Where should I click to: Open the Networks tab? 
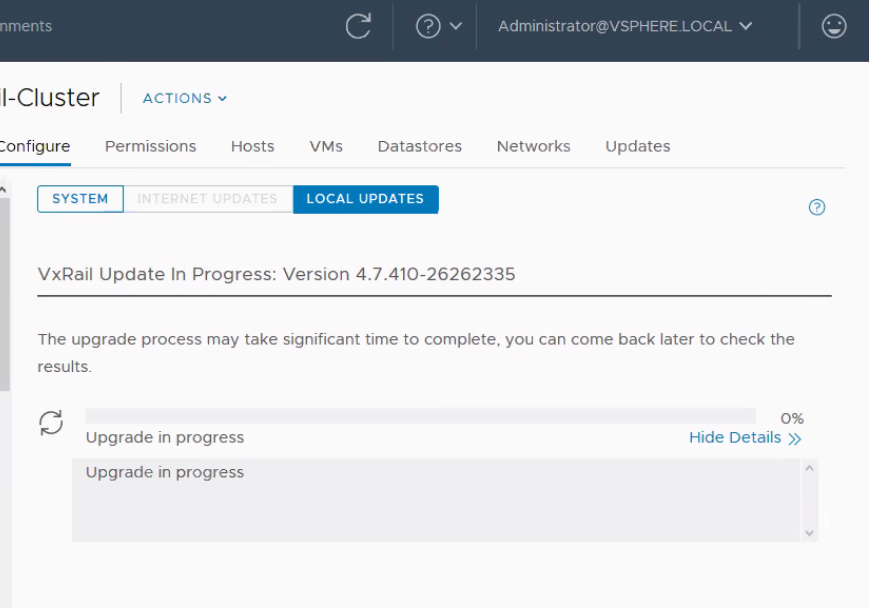(533, 146)
